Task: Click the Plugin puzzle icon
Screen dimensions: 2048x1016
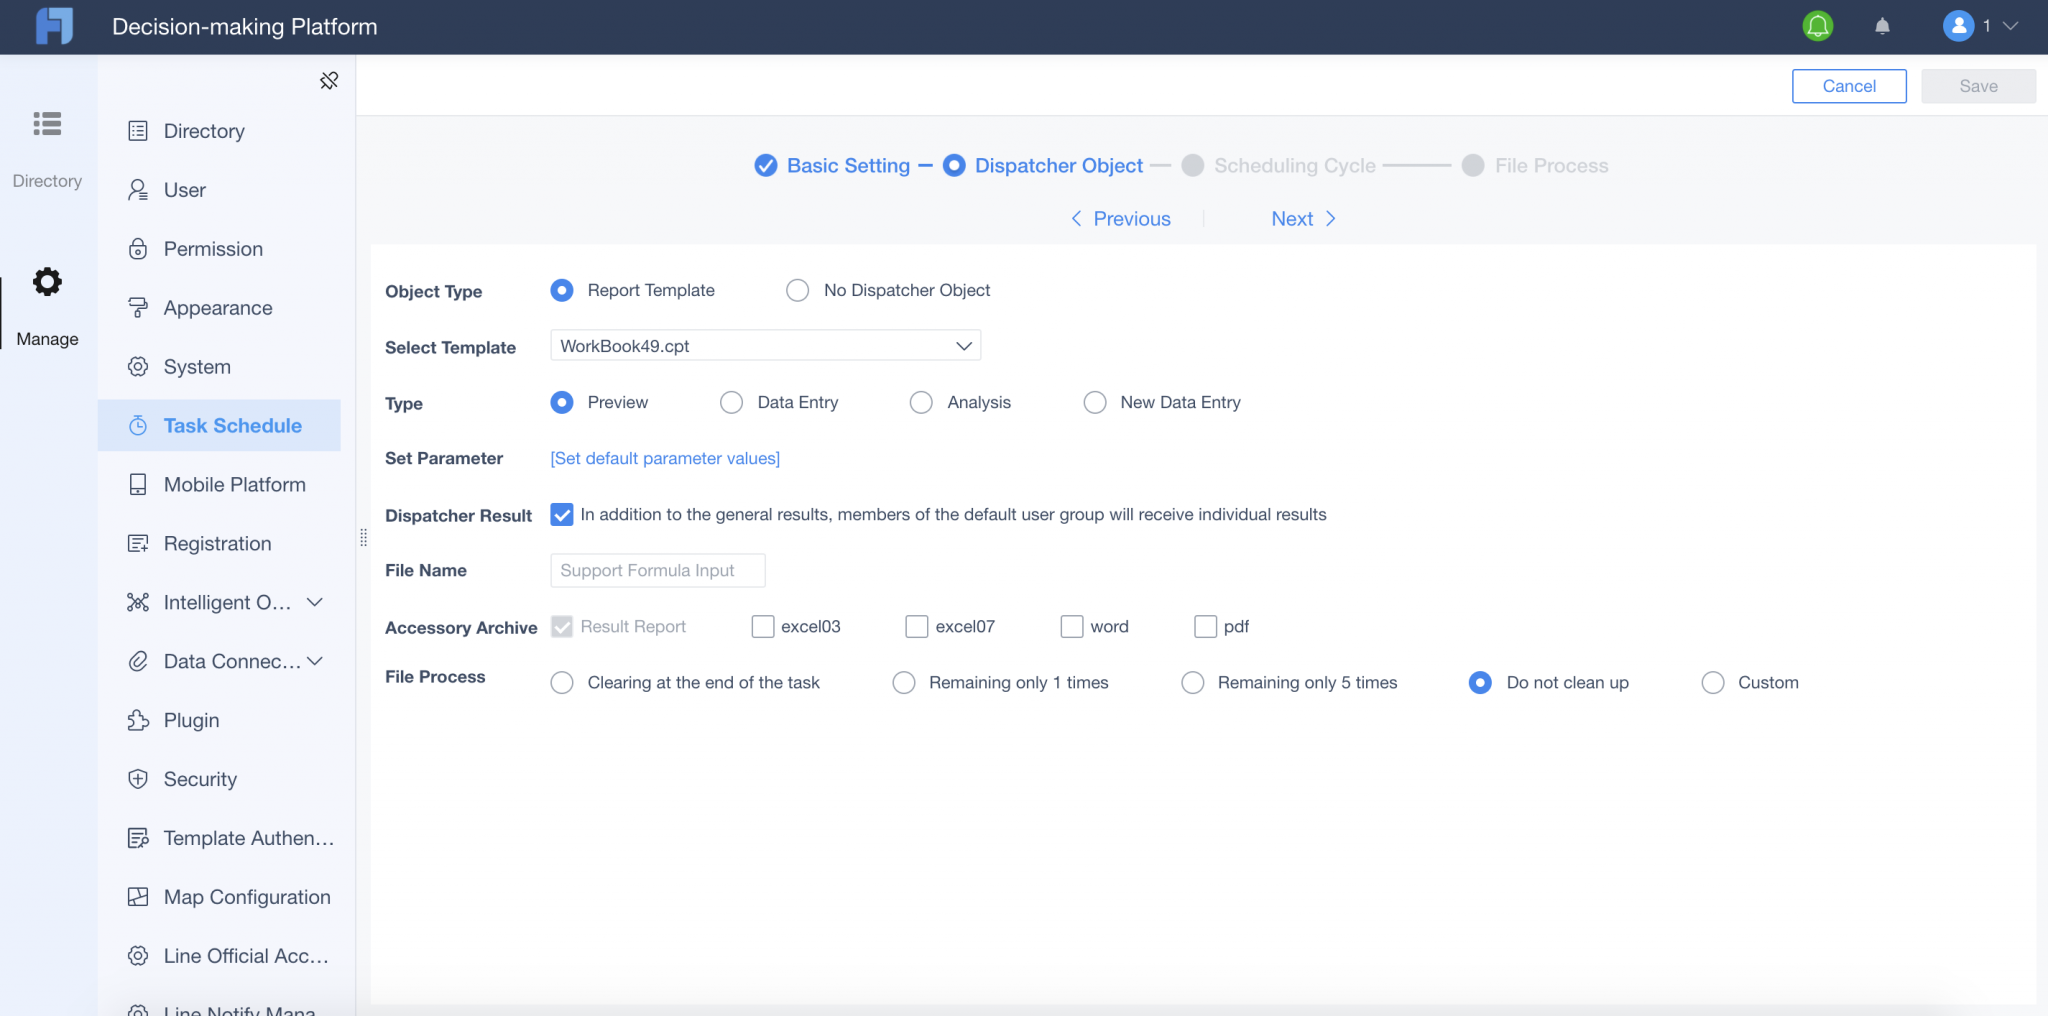Action: click(x=138, y=720)
